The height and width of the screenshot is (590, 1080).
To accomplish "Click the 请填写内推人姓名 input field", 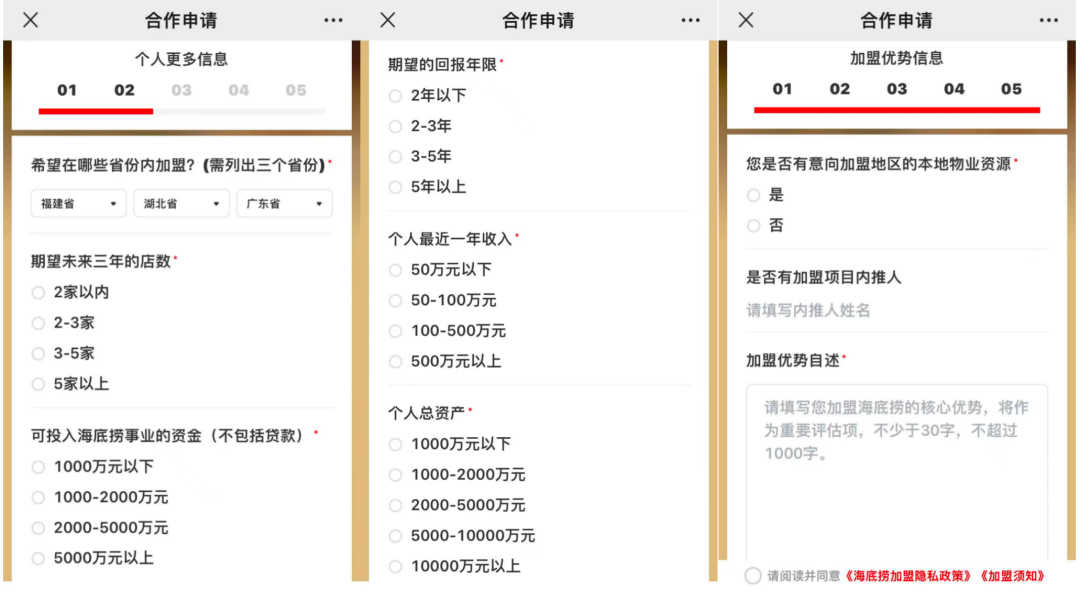I will point(895,310).
